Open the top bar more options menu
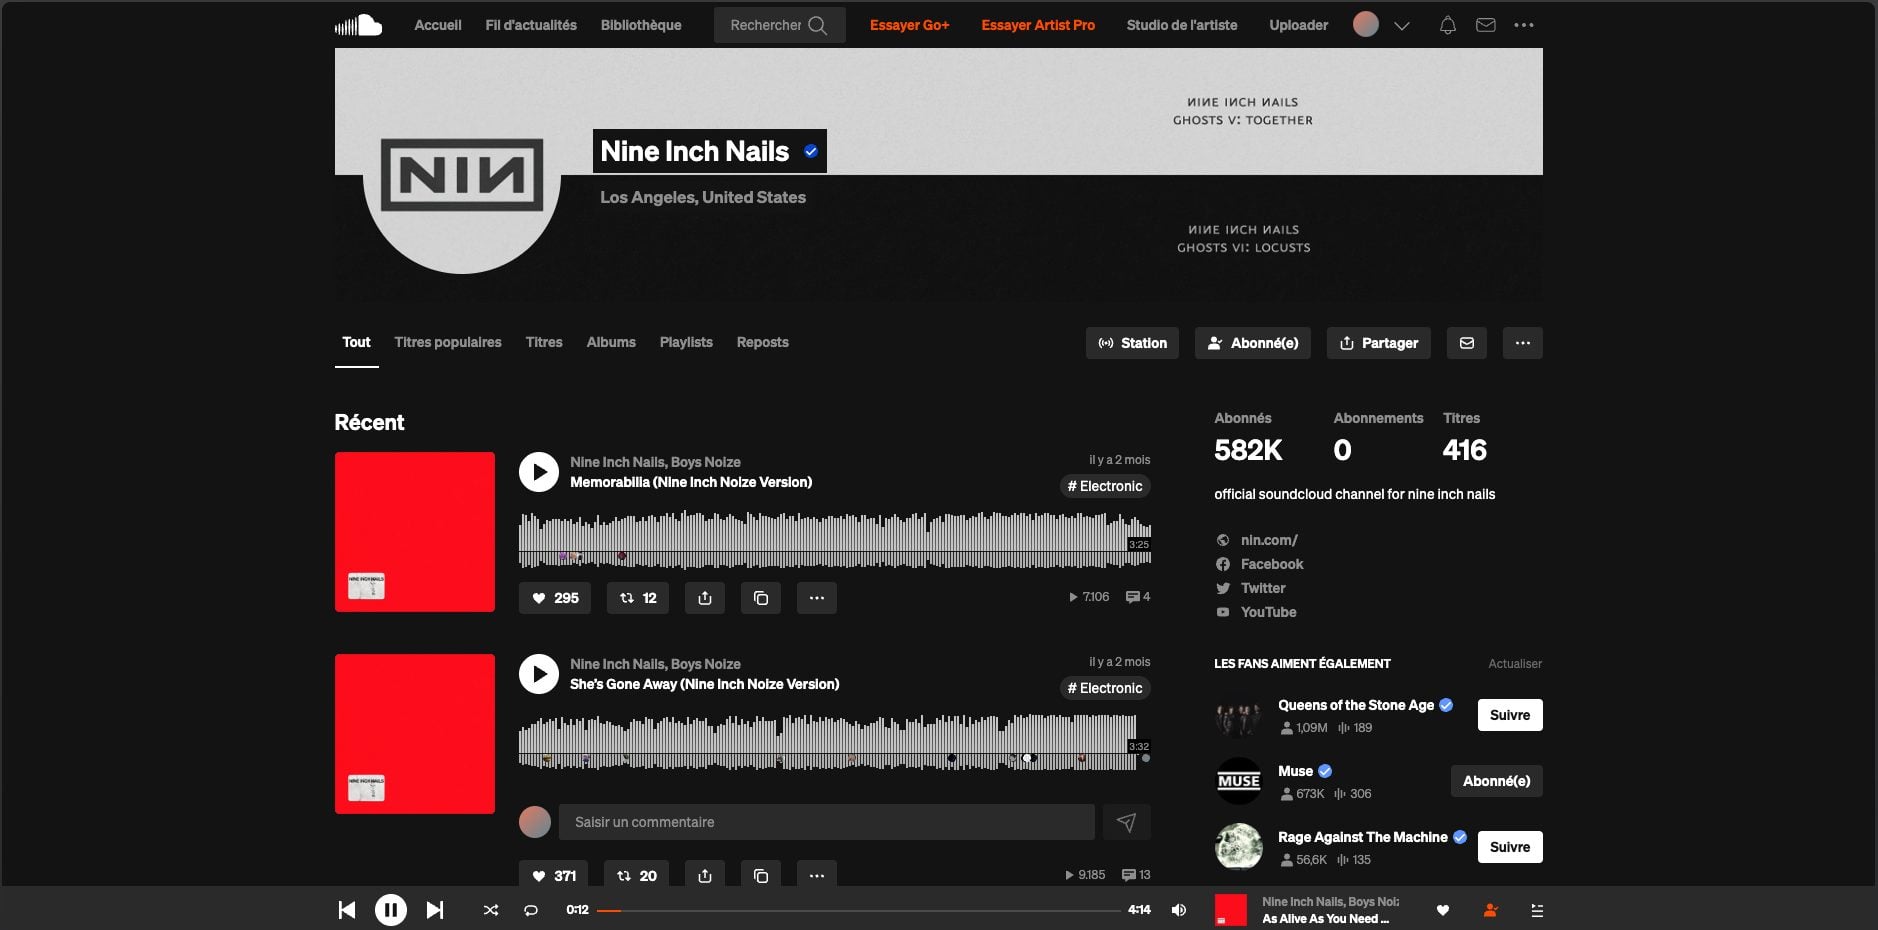1878x930 pixels. pyautogui.click(x=1524, y=25)
